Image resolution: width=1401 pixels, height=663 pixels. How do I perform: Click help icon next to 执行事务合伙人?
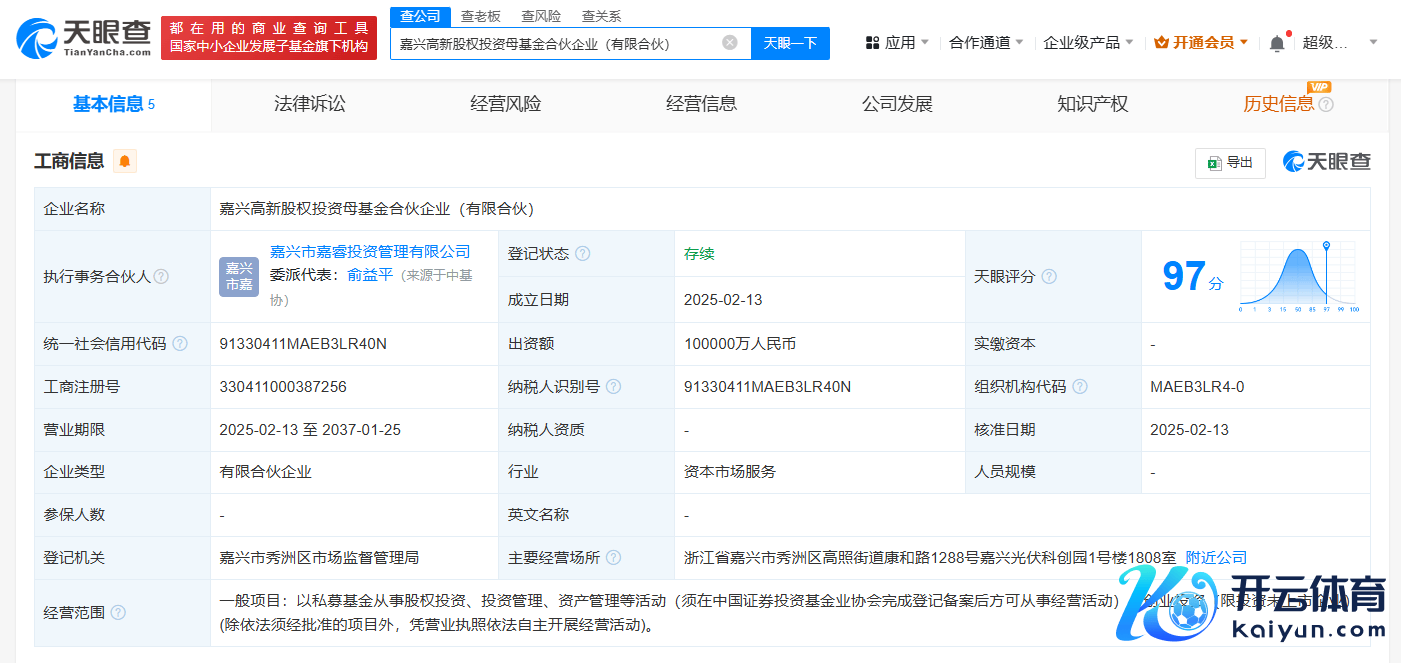click(161, 277)
